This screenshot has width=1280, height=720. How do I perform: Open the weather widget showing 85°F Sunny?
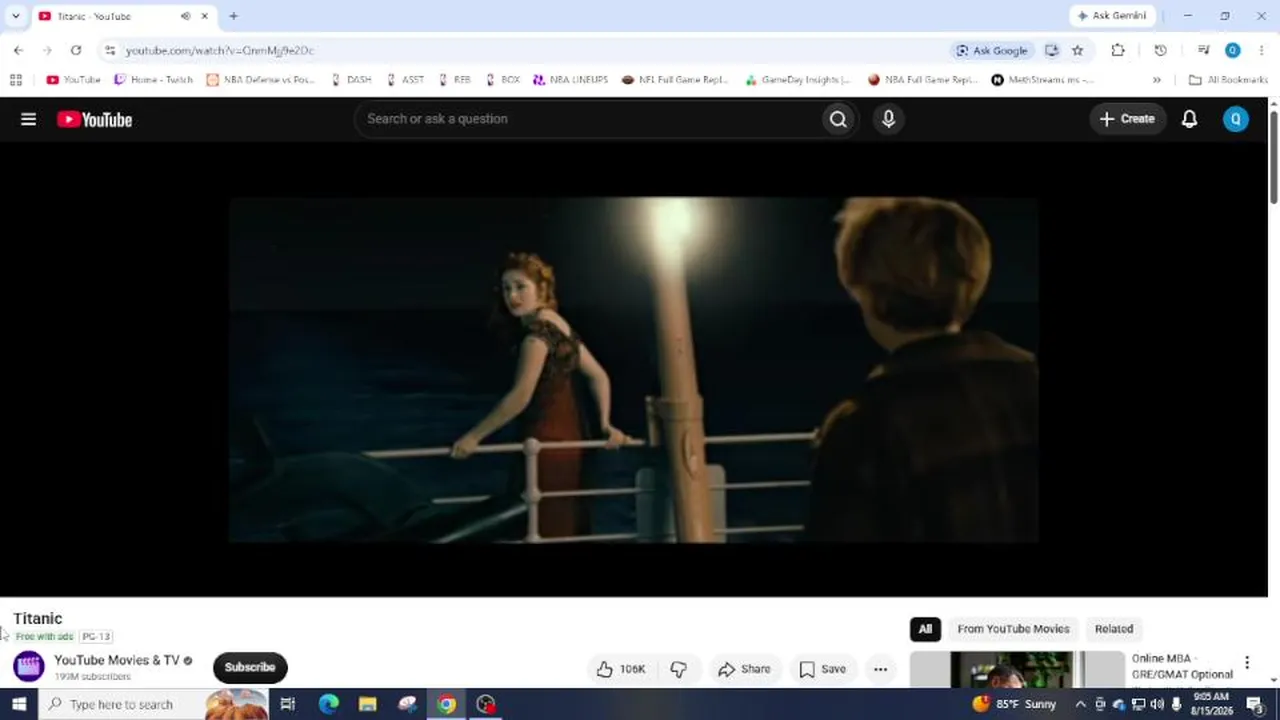(x=1013, y=704)
